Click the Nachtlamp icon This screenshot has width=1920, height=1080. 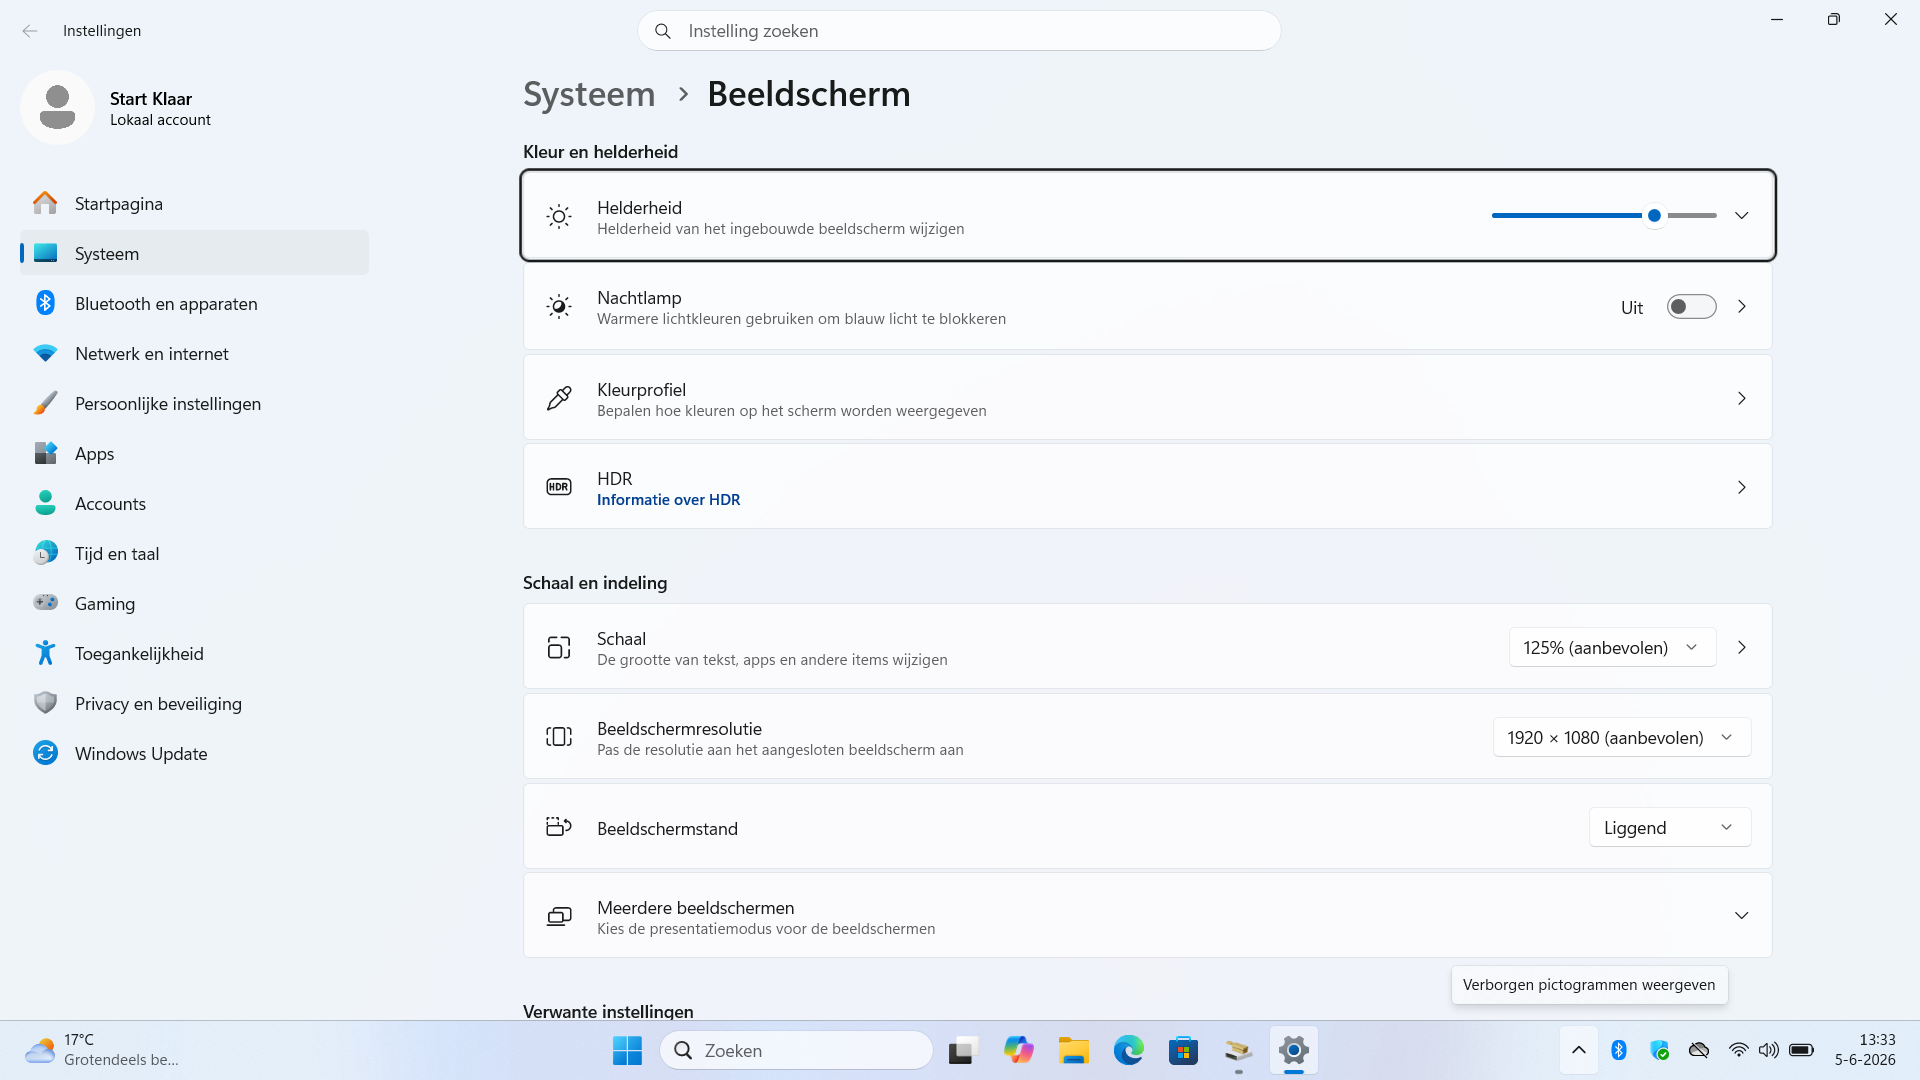[559, 307]
